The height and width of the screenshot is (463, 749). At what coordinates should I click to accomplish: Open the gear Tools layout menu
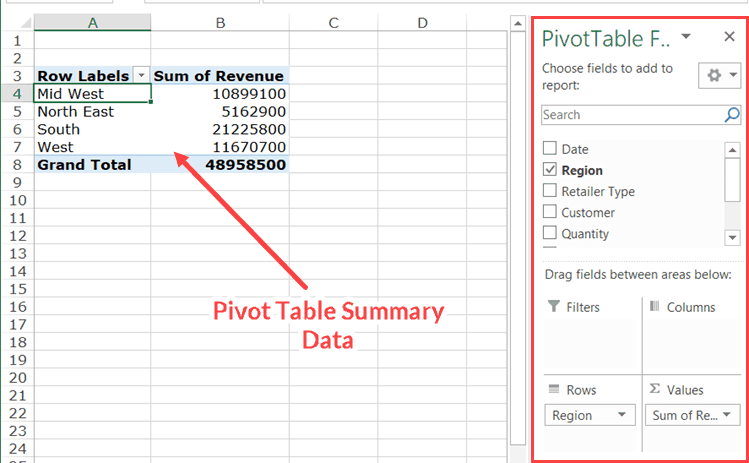click(x=720, y=77)
